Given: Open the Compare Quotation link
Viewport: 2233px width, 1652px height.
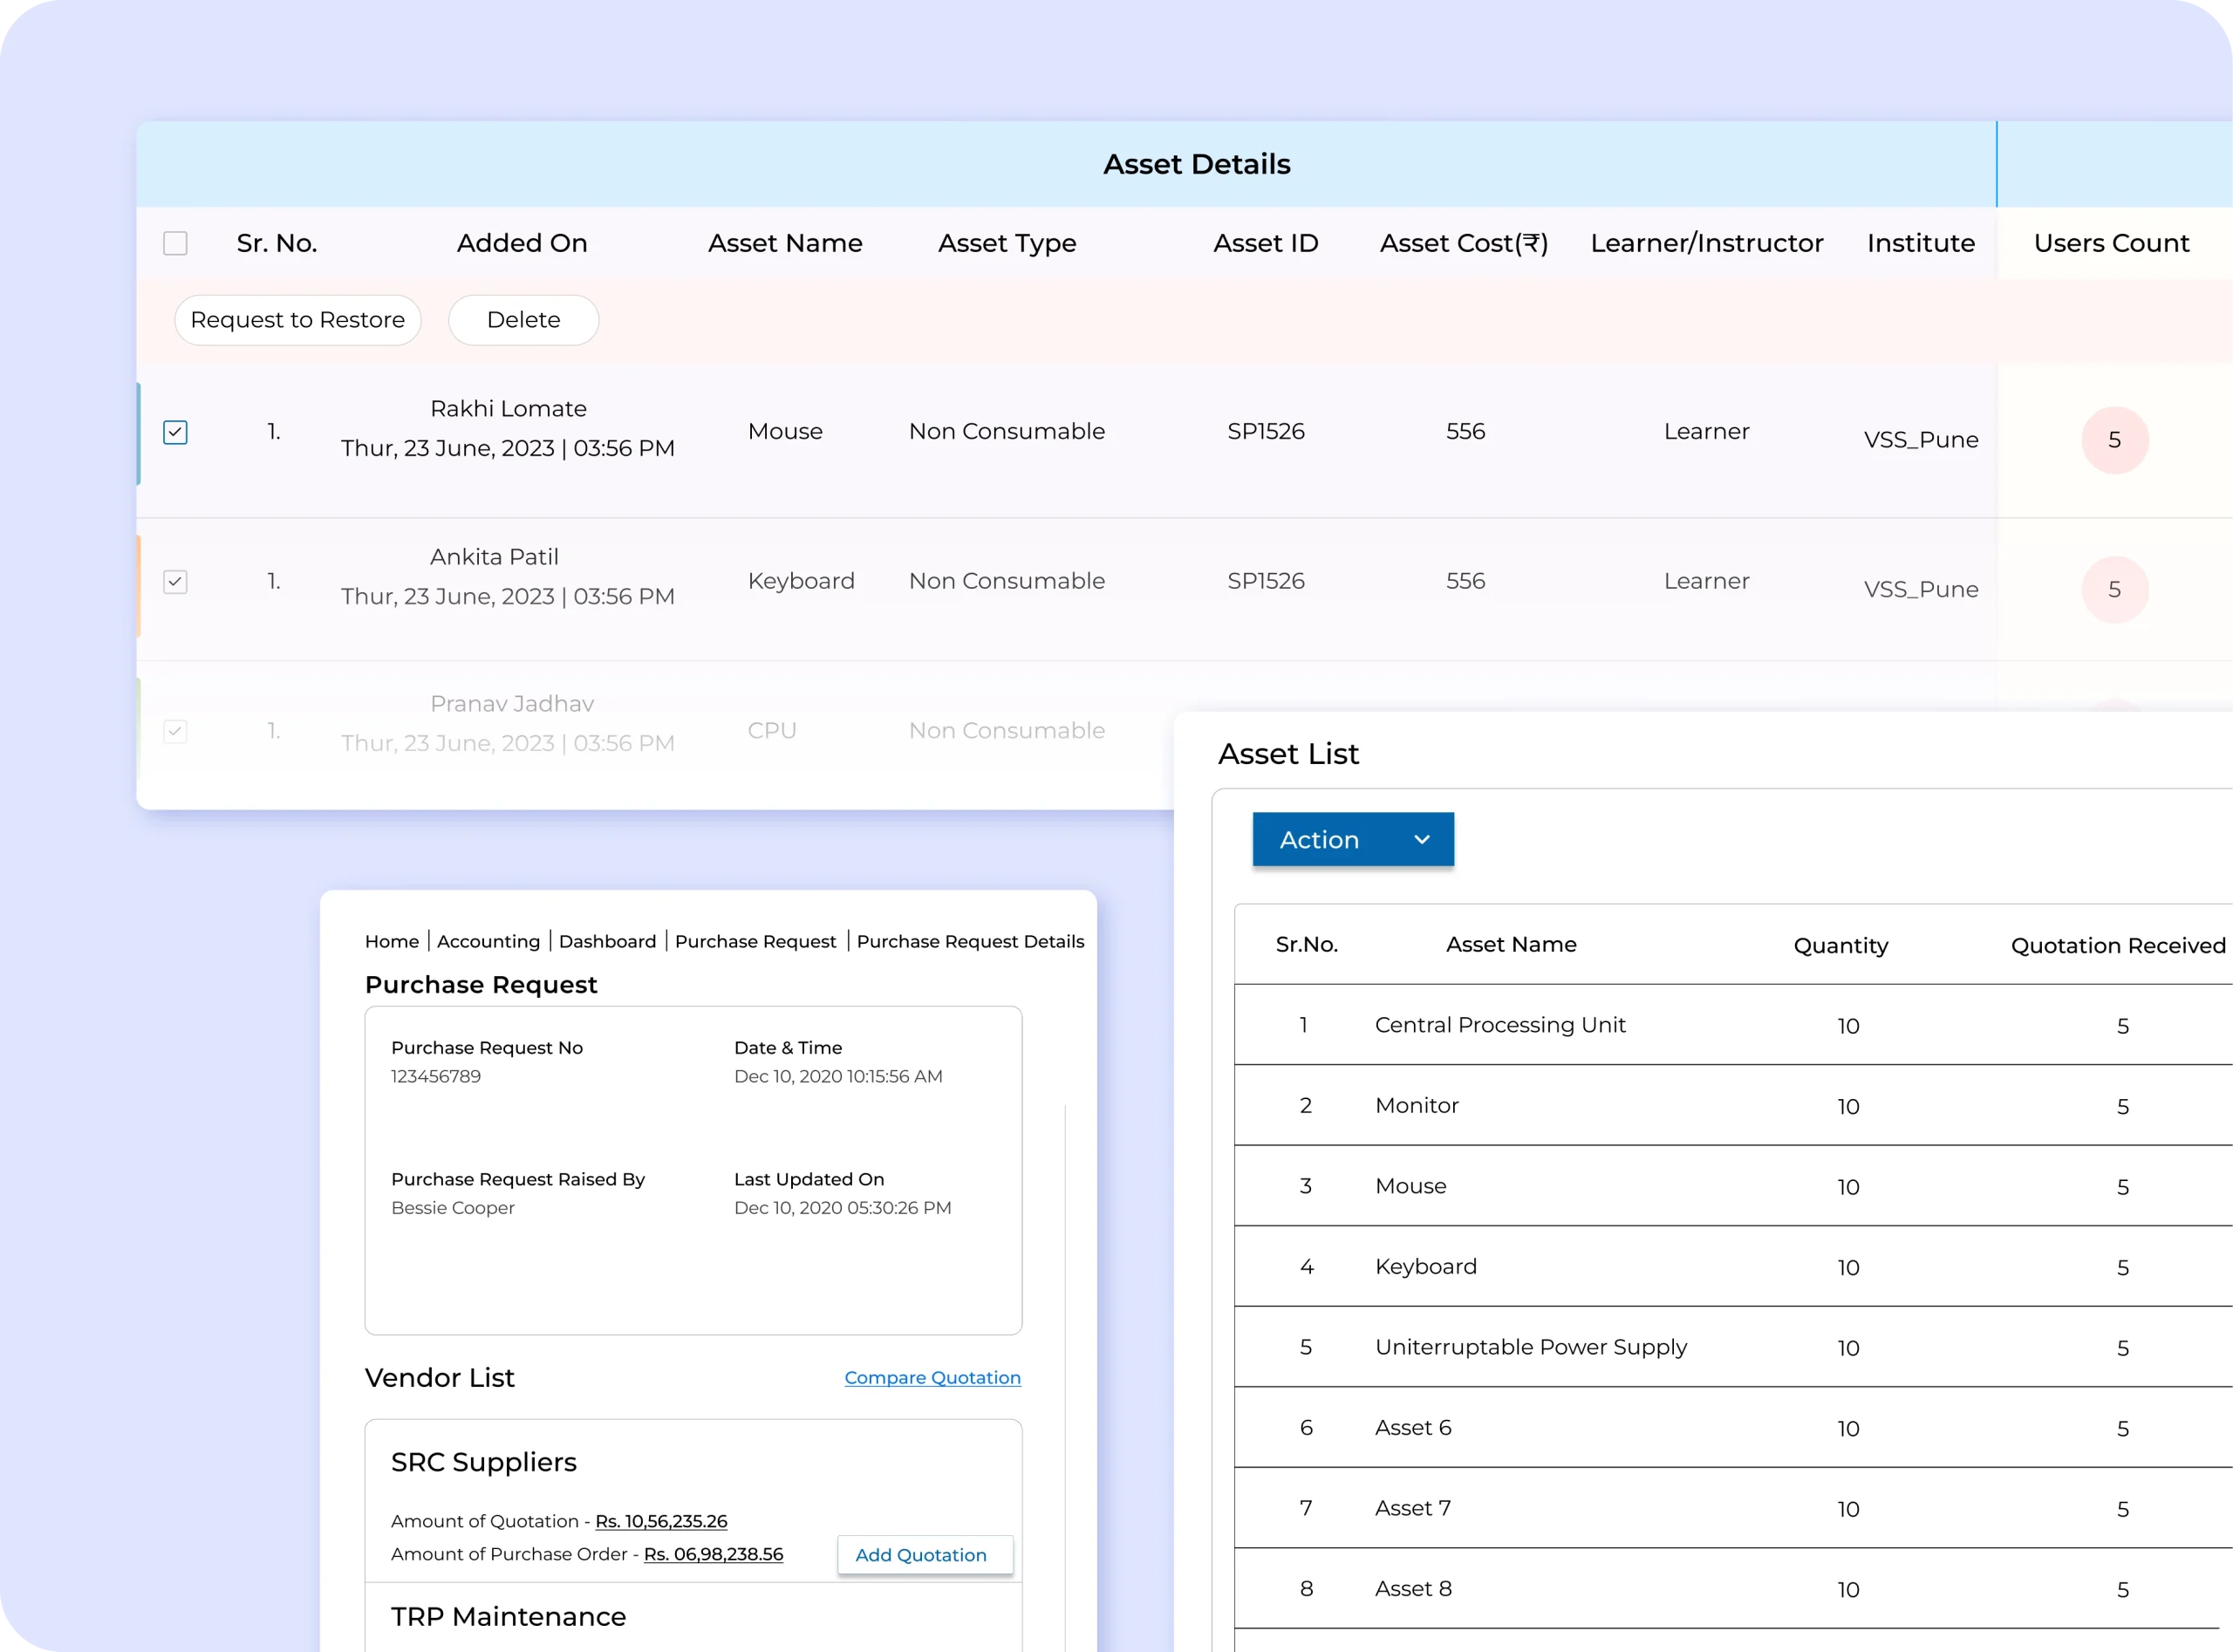Looking at the screenshot, I should pos(932,1377).
